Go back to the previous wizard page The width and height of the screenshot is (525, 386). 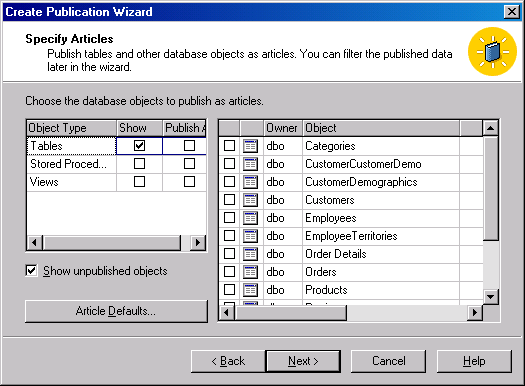tap(228, 361)
